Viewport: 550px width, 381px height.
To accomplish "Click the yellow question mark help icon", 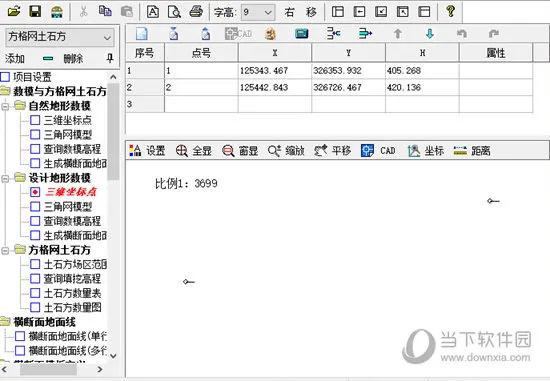I will [451, 12].
